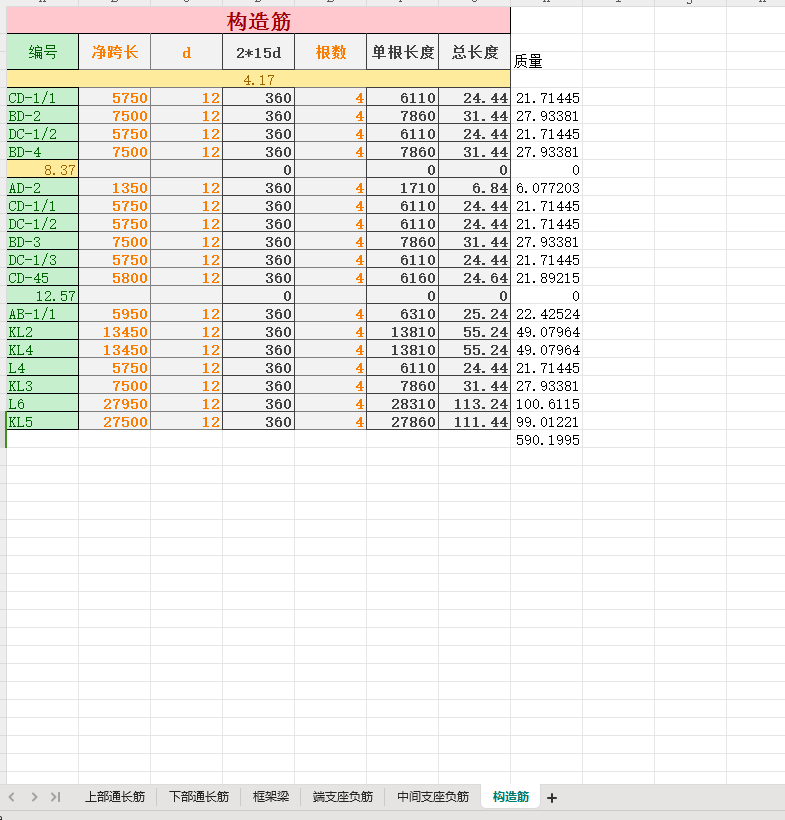
Task: Click the yellow 4.17 section row
Action: [x=258, y=79]
